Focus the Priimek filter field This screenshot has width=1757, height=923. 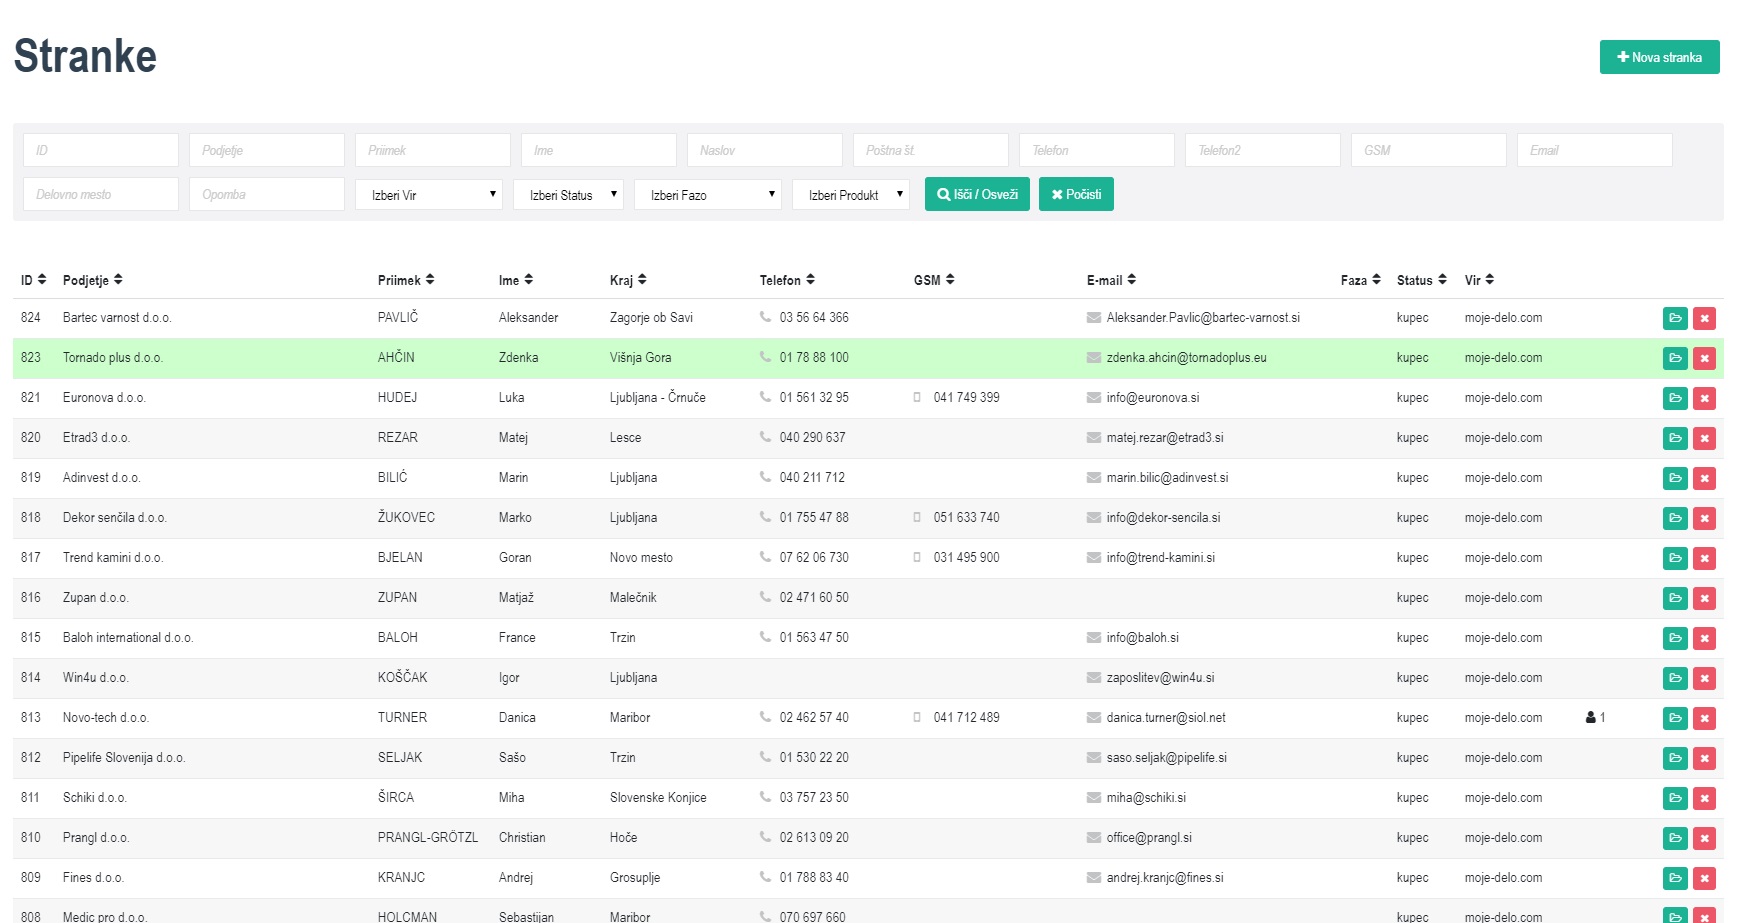click(x=433, y=150)
